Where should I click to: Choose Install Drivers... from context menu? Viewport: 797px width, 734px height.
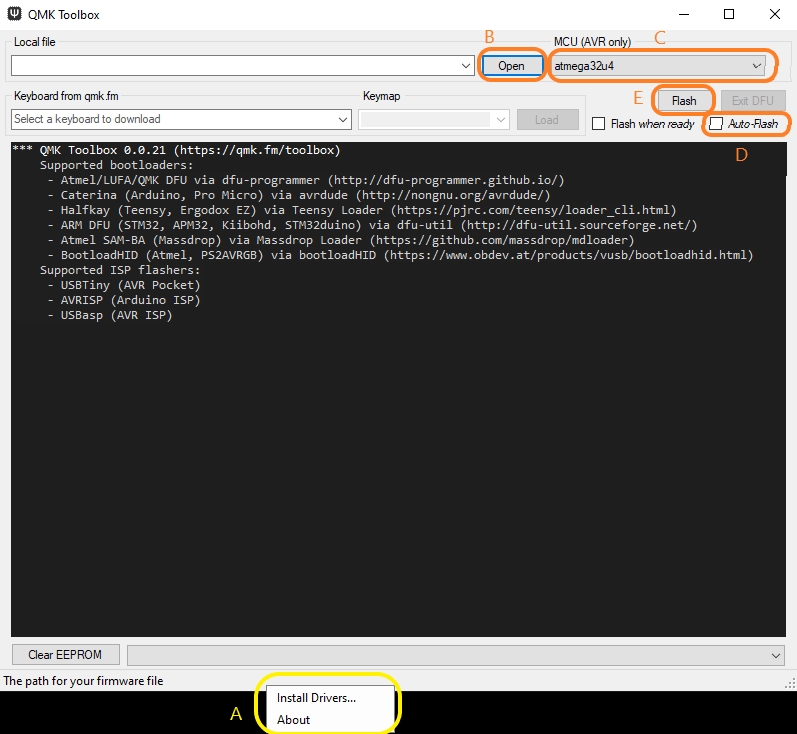(316, 698)
